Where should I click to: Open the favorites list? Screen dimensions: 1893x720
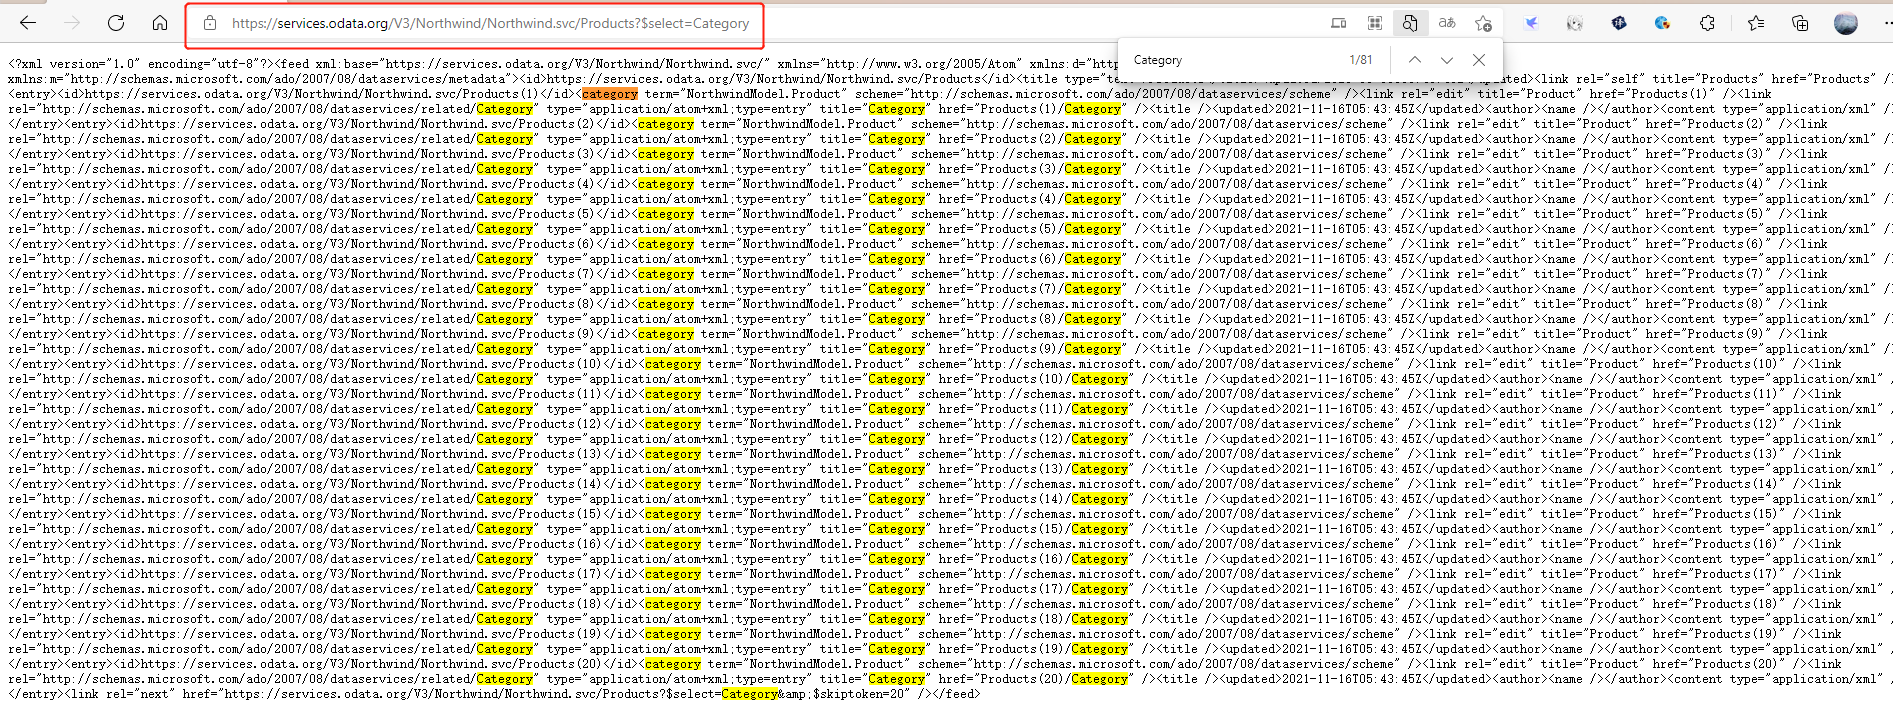tap(1756, 23)
